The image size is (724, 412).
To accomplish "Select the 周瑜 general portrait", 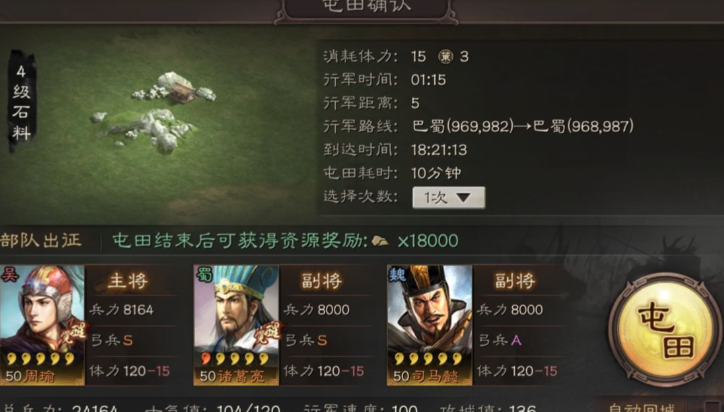I will pyautogui.click(x=42, y=325).
